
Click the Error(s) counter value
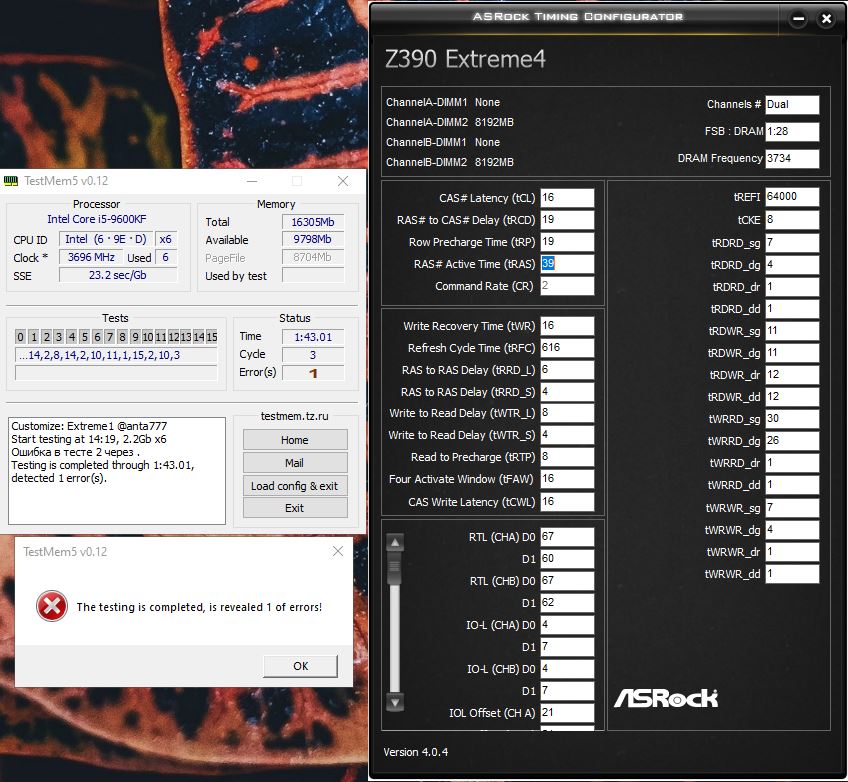(313, 373)
